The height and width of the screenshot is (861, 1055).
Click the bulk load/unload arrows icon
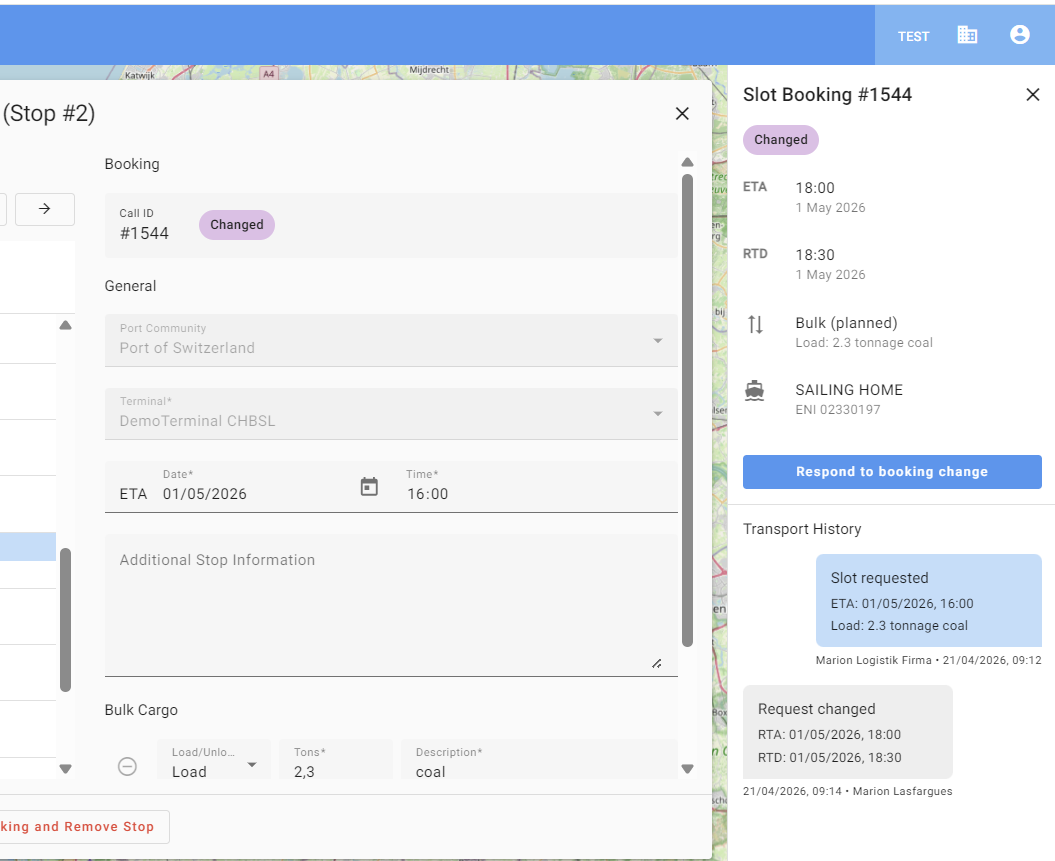tap(755, 324)
